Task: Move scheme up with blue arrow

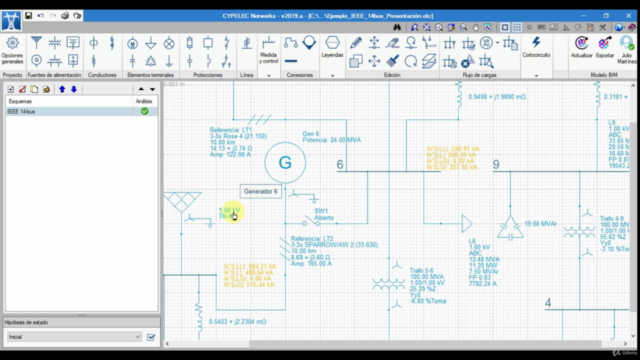Action: (x=62, y=89)
